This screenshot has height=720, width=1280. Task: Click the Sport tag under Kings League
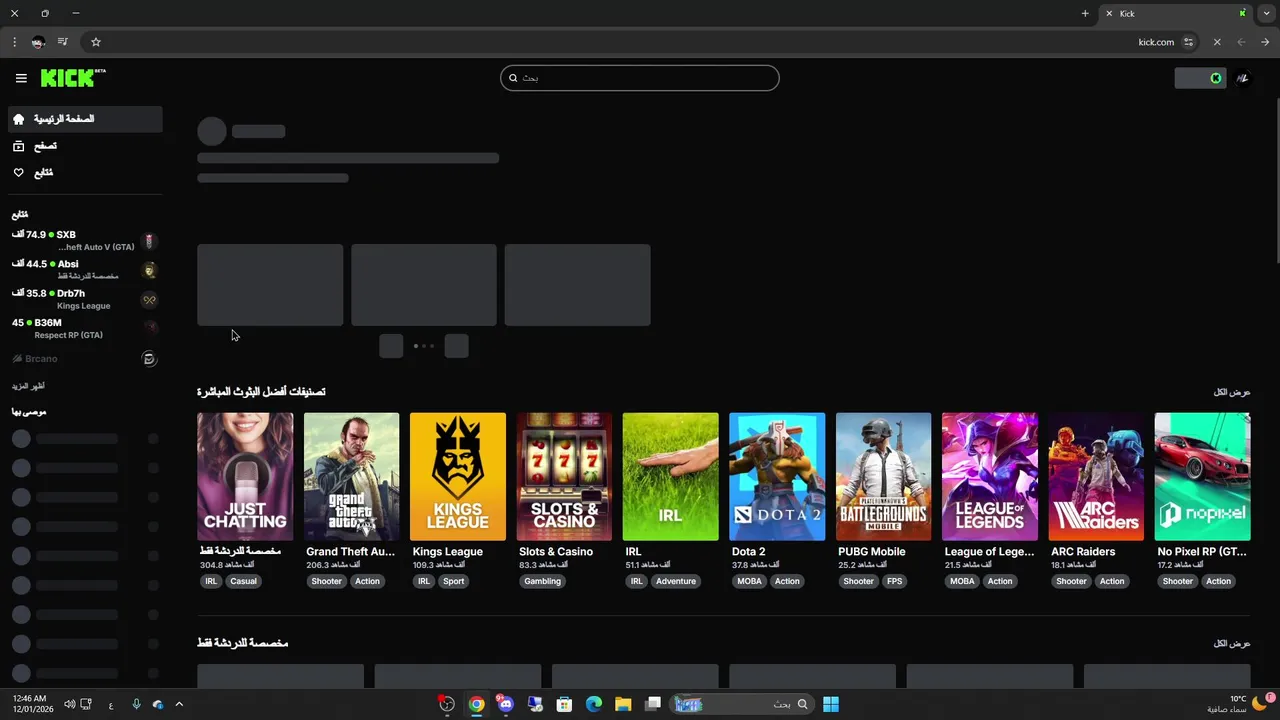[454, 581]
